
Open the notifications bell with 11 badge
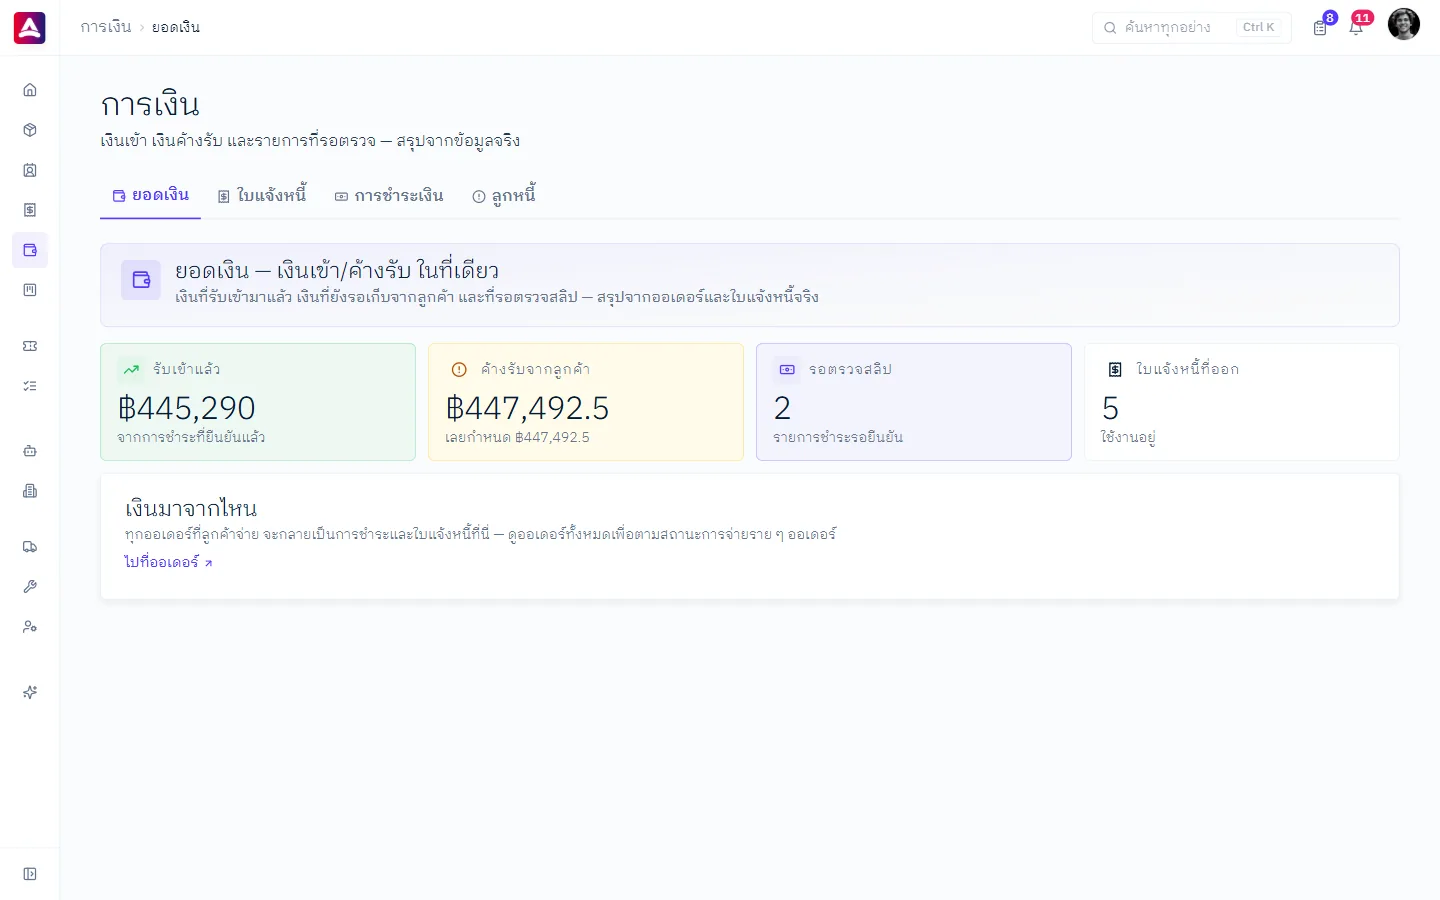[x=1357, y=27]
